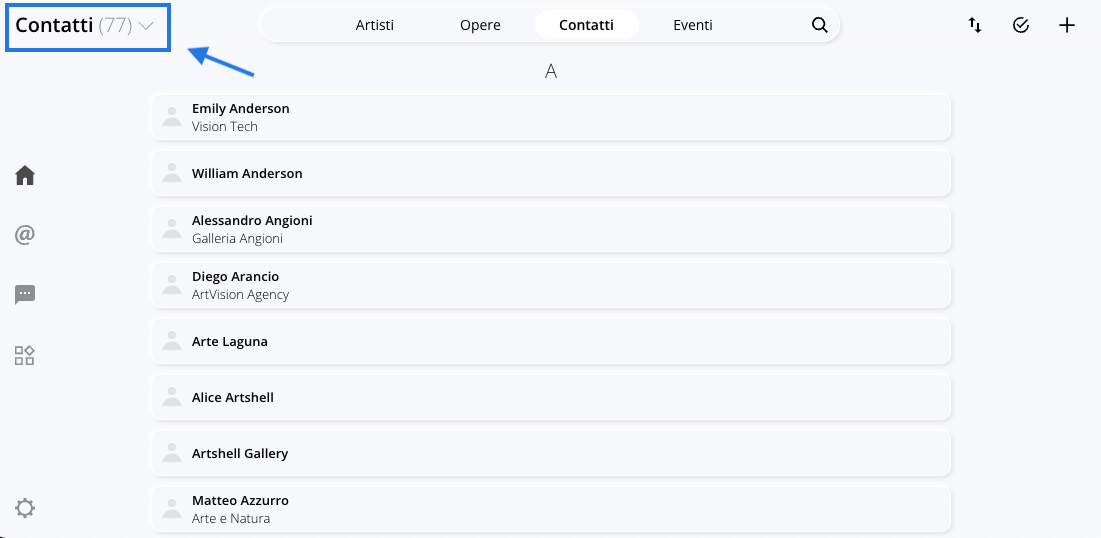This screenshot has width=1101, height=538.
Task: Open the Emily Anderson contact
Action: point(551,117)
